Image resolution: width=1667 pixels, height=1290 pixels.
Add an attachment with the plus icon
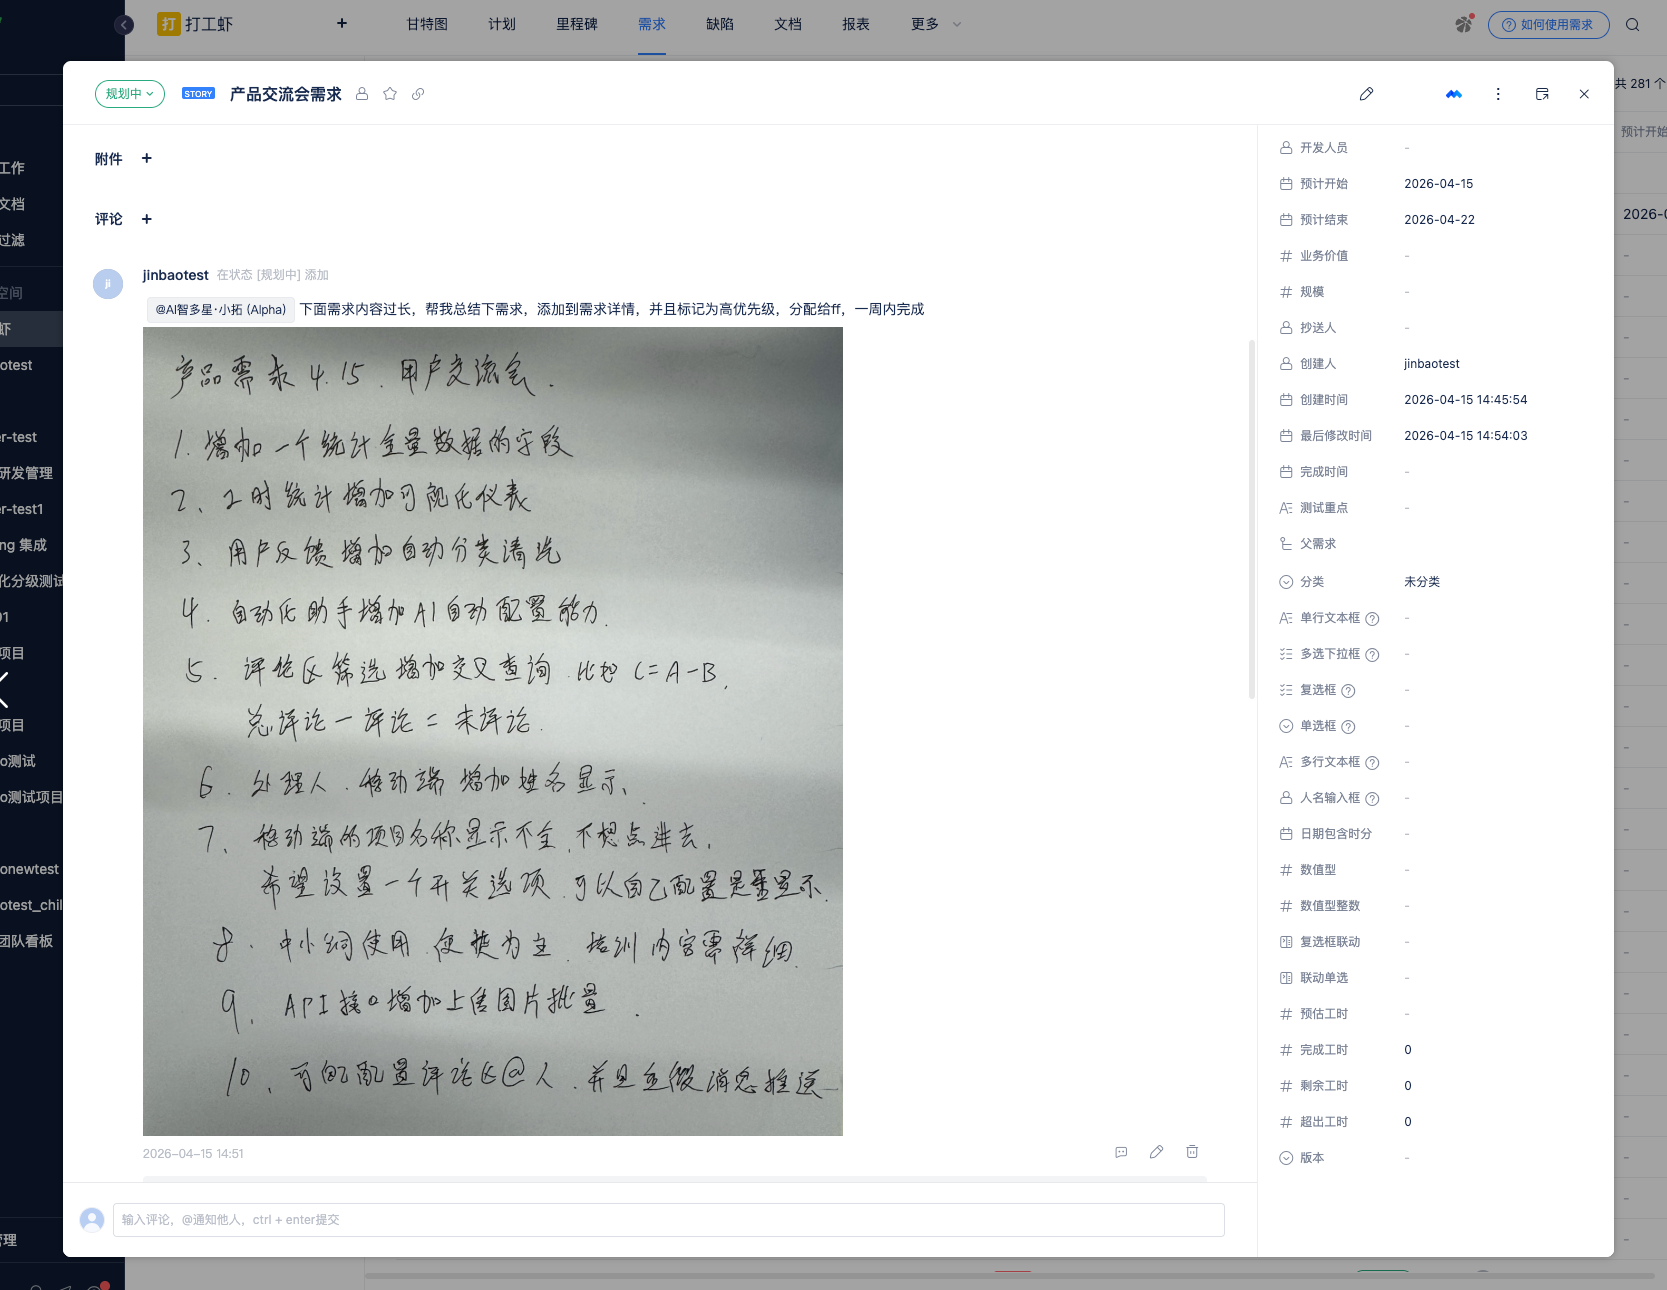[x=147, y=158]
